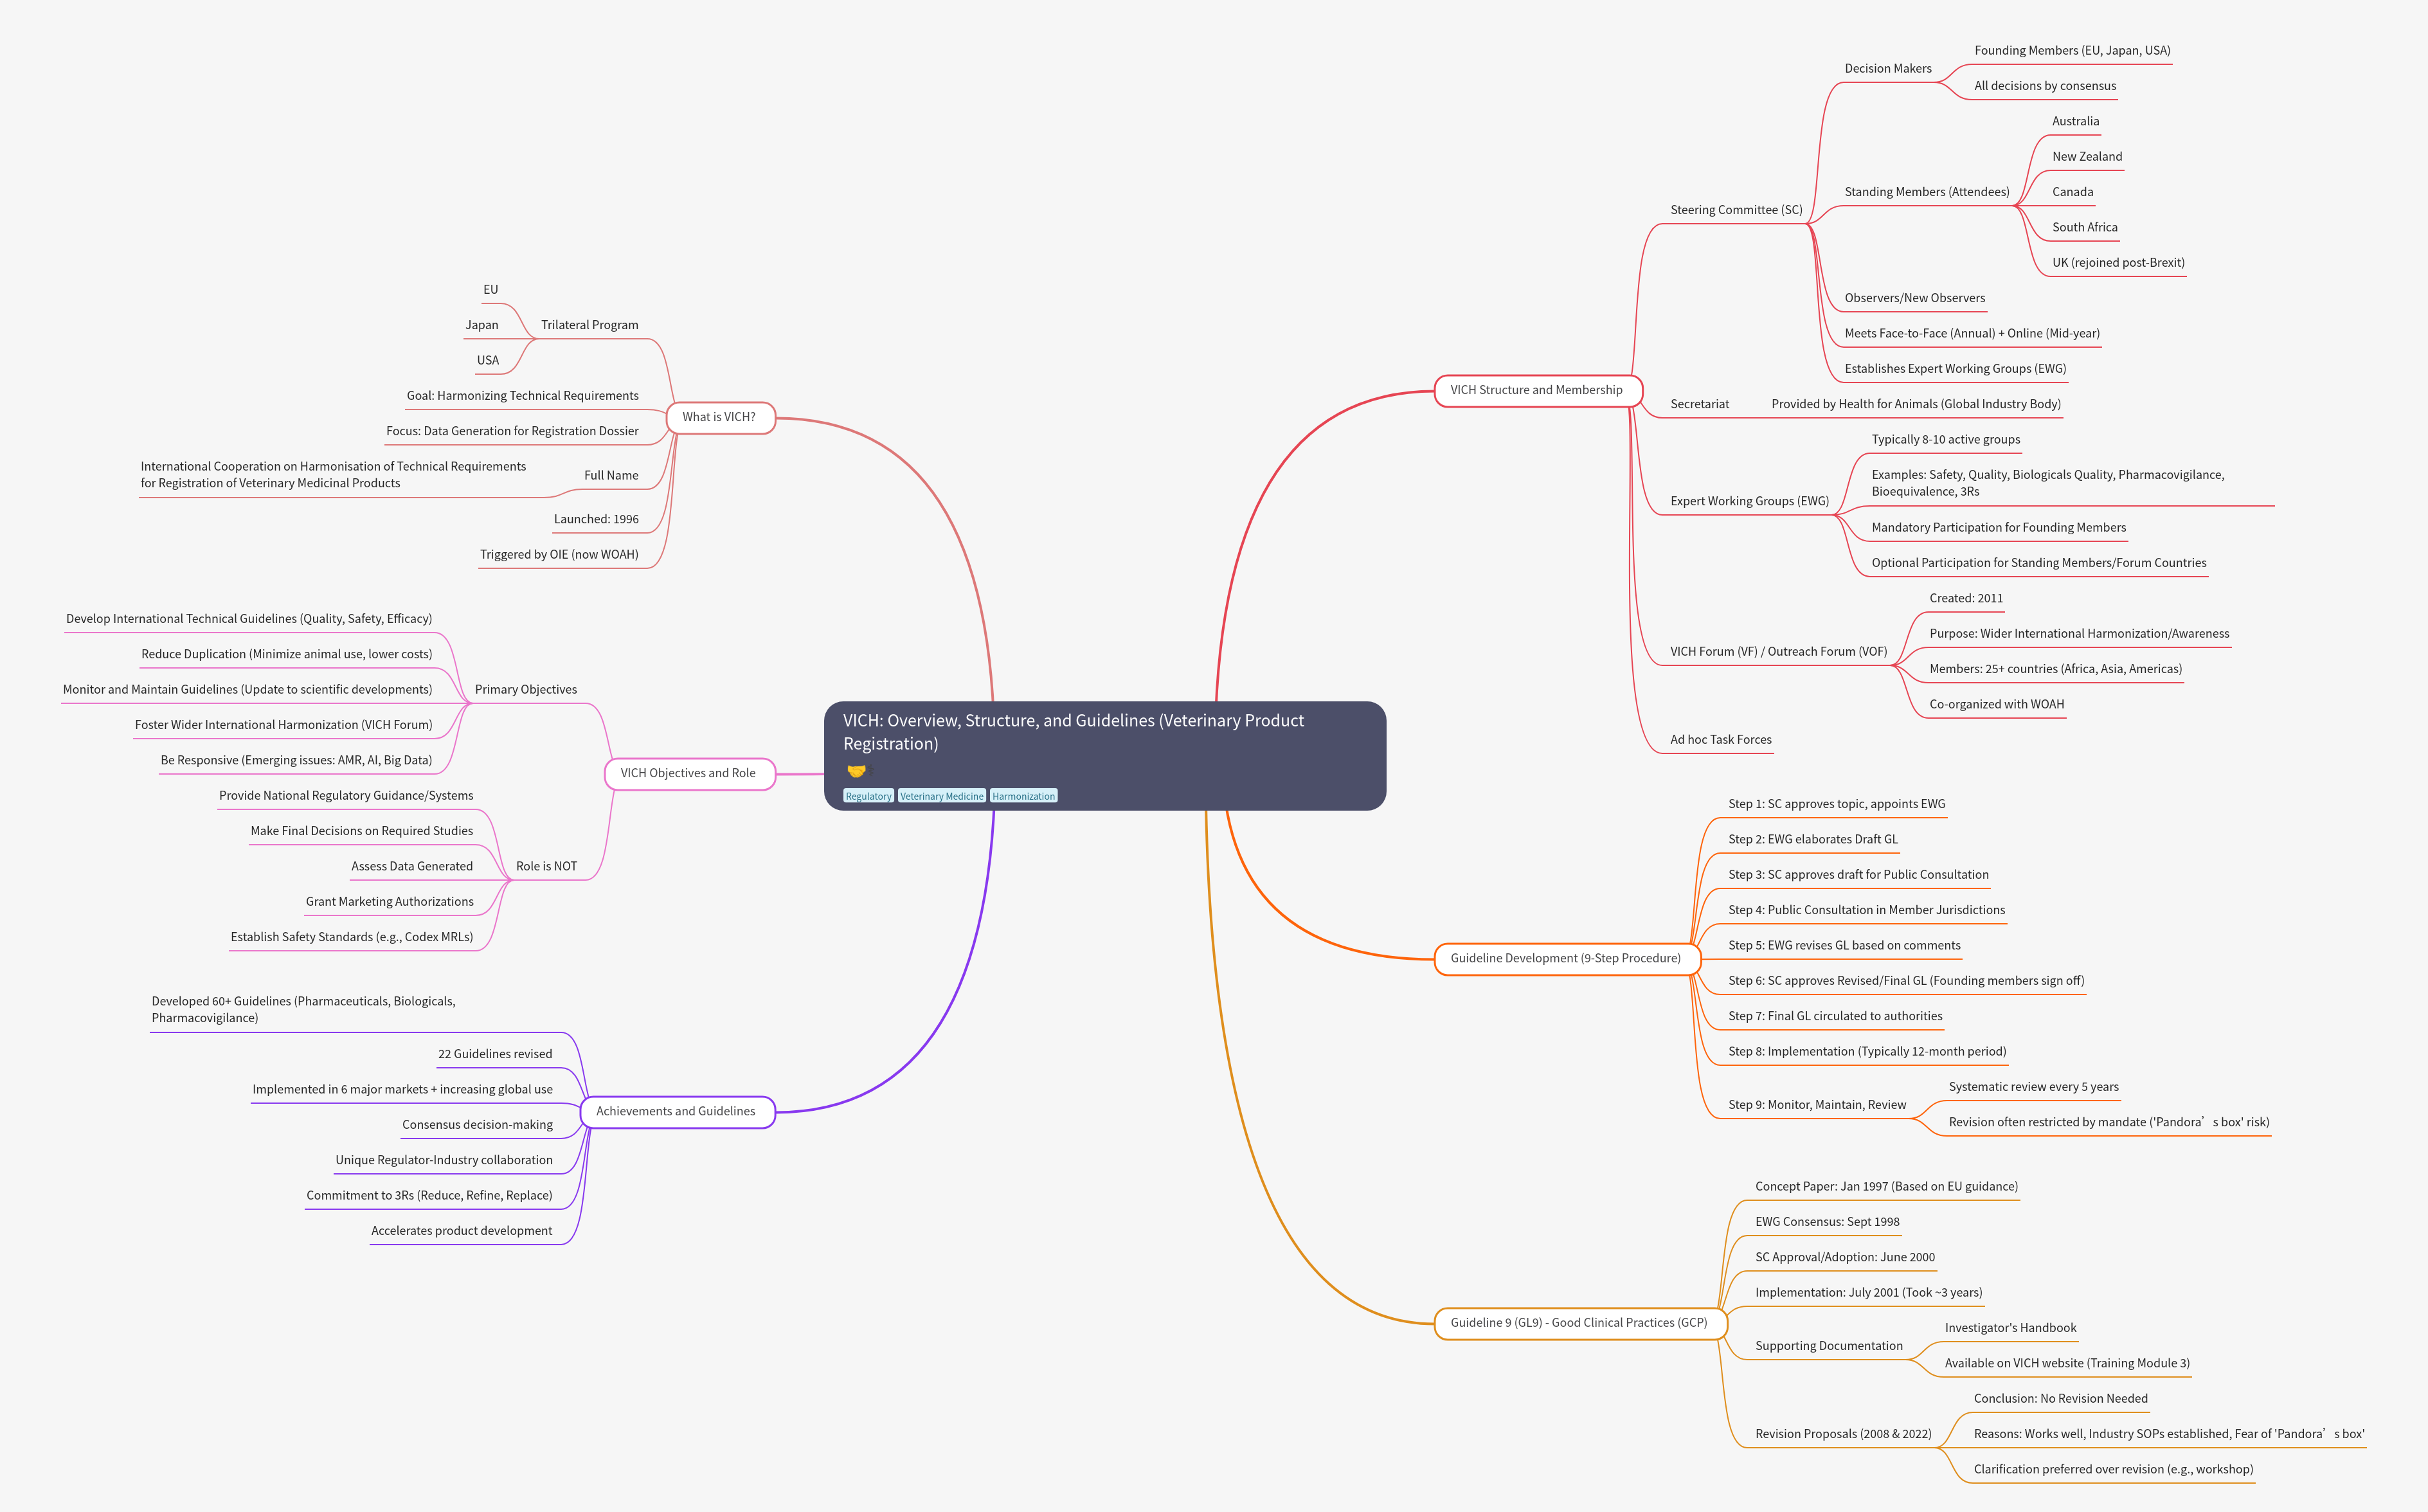Viewport: 2428px width, 1512px height.
Task: Select VICH Objectives and Role node
Action: (688, 773)
